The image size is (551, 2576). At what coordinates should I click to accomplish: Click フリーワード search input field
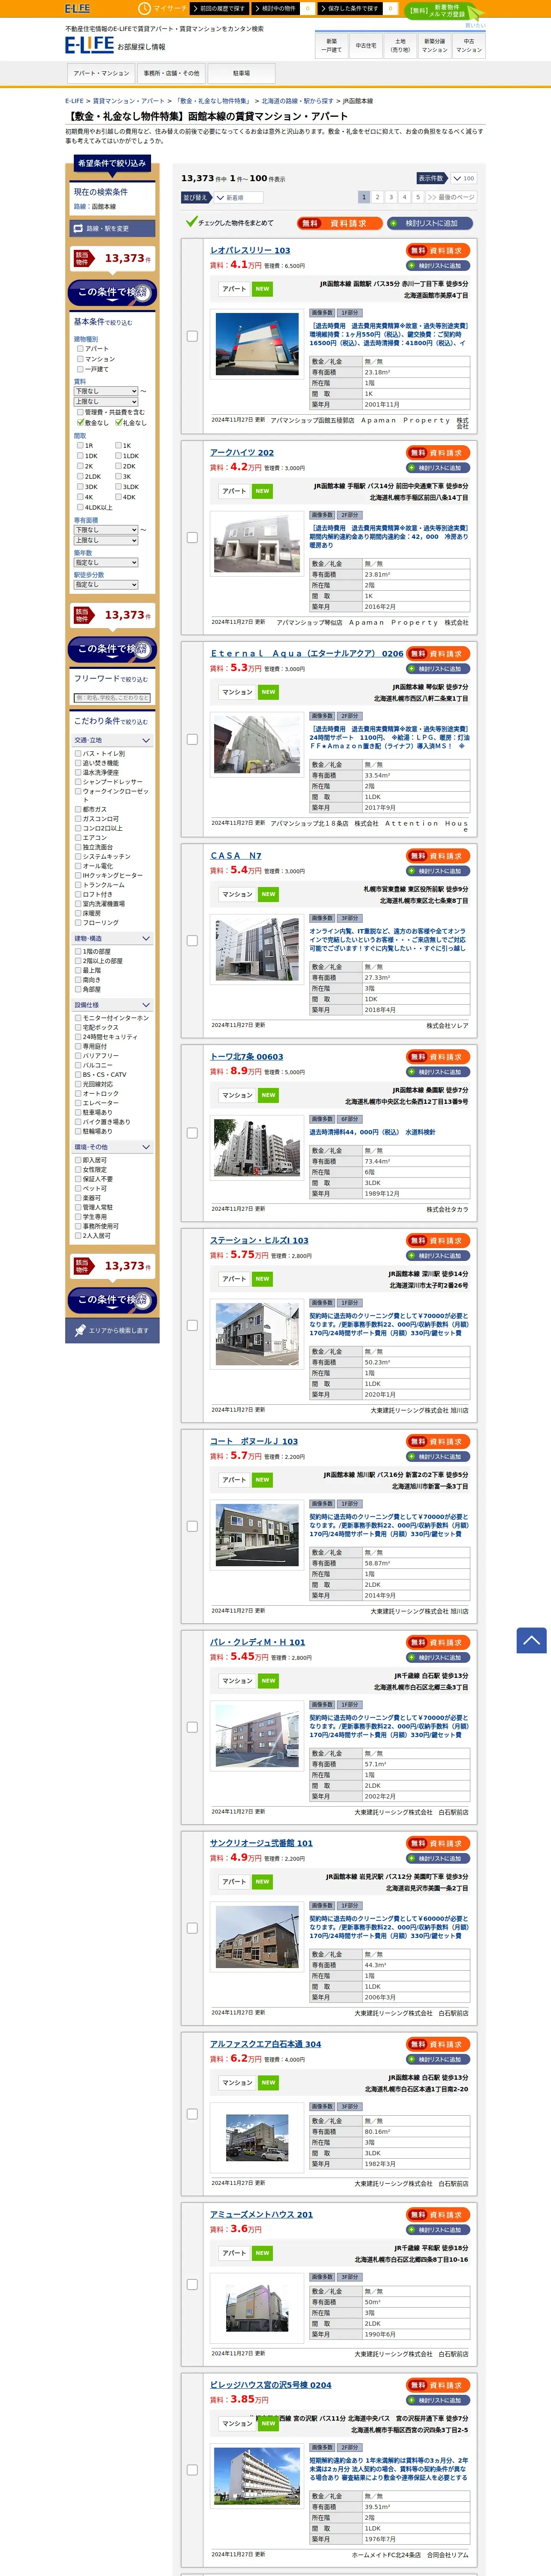(x=112, y=698)
